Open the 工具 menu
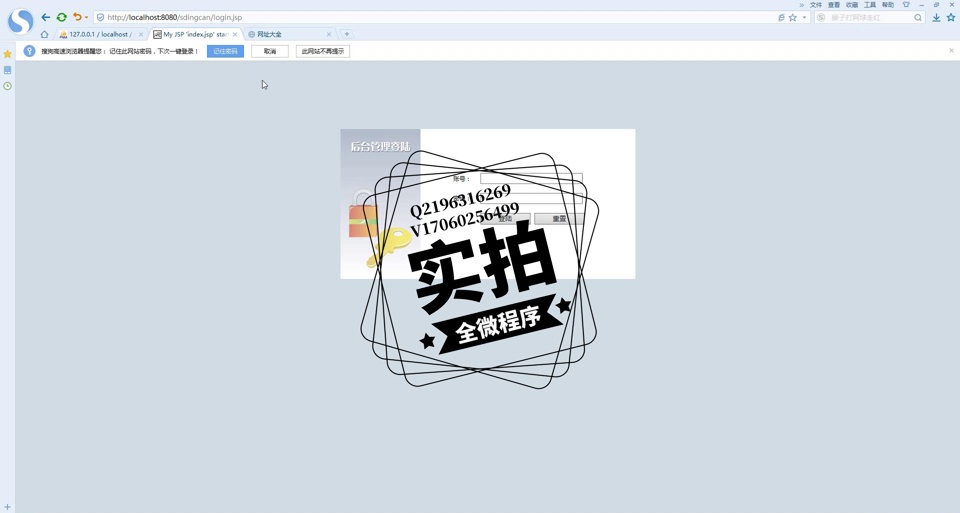This screenshot has height=513, width=960. tap(870, 5)
